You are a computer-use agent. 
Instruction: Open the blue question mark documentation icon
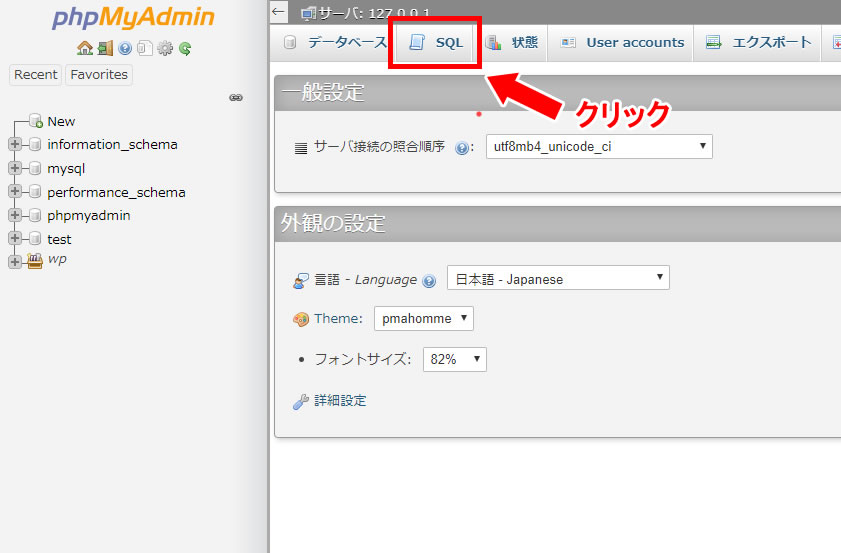[x=125, y=48]
